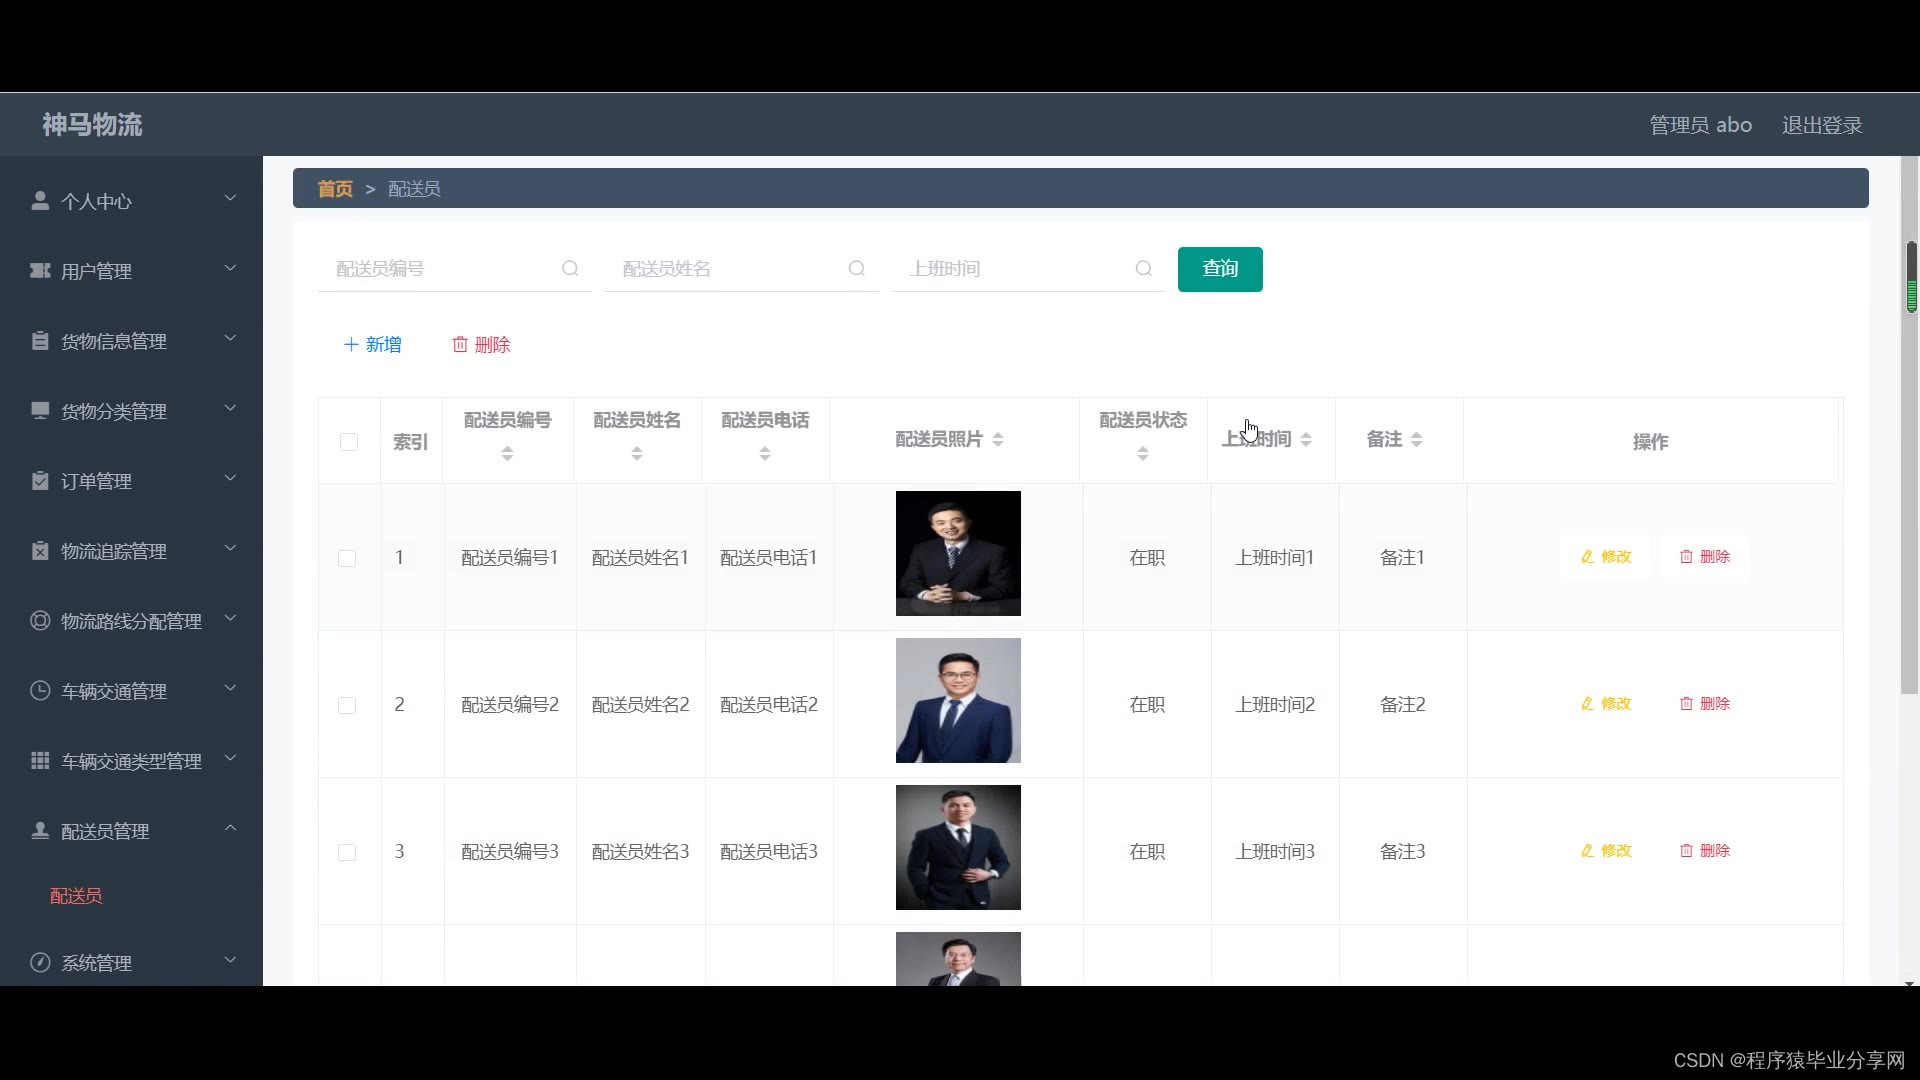Click the 系统管理 compass icon

click(40, 963)
